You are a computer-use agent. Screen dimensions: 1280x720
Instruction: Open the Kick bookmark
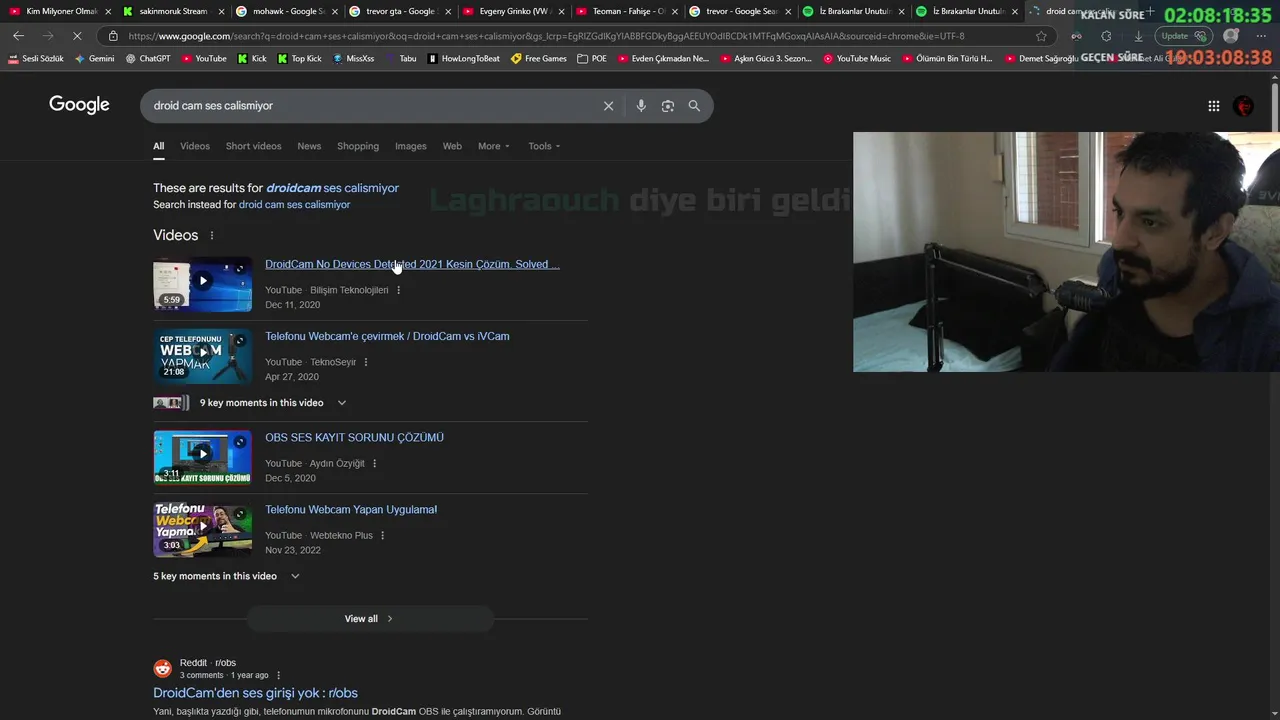click(252, 59)
